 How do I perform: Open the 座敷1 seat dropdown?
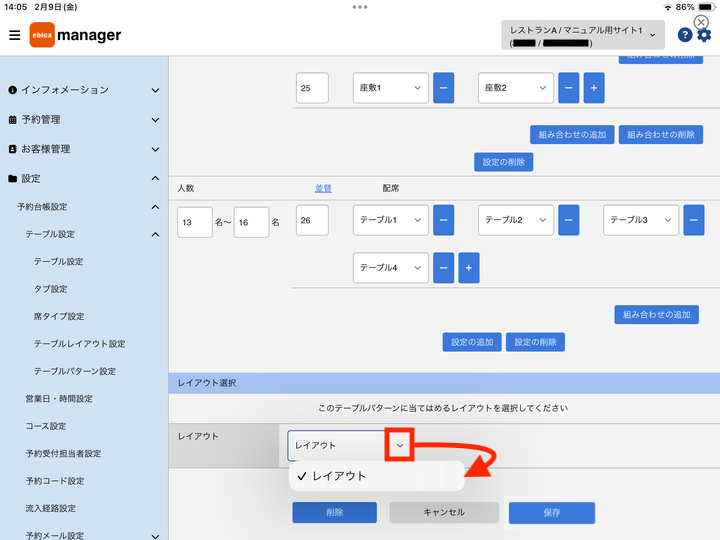pos(391,88)
